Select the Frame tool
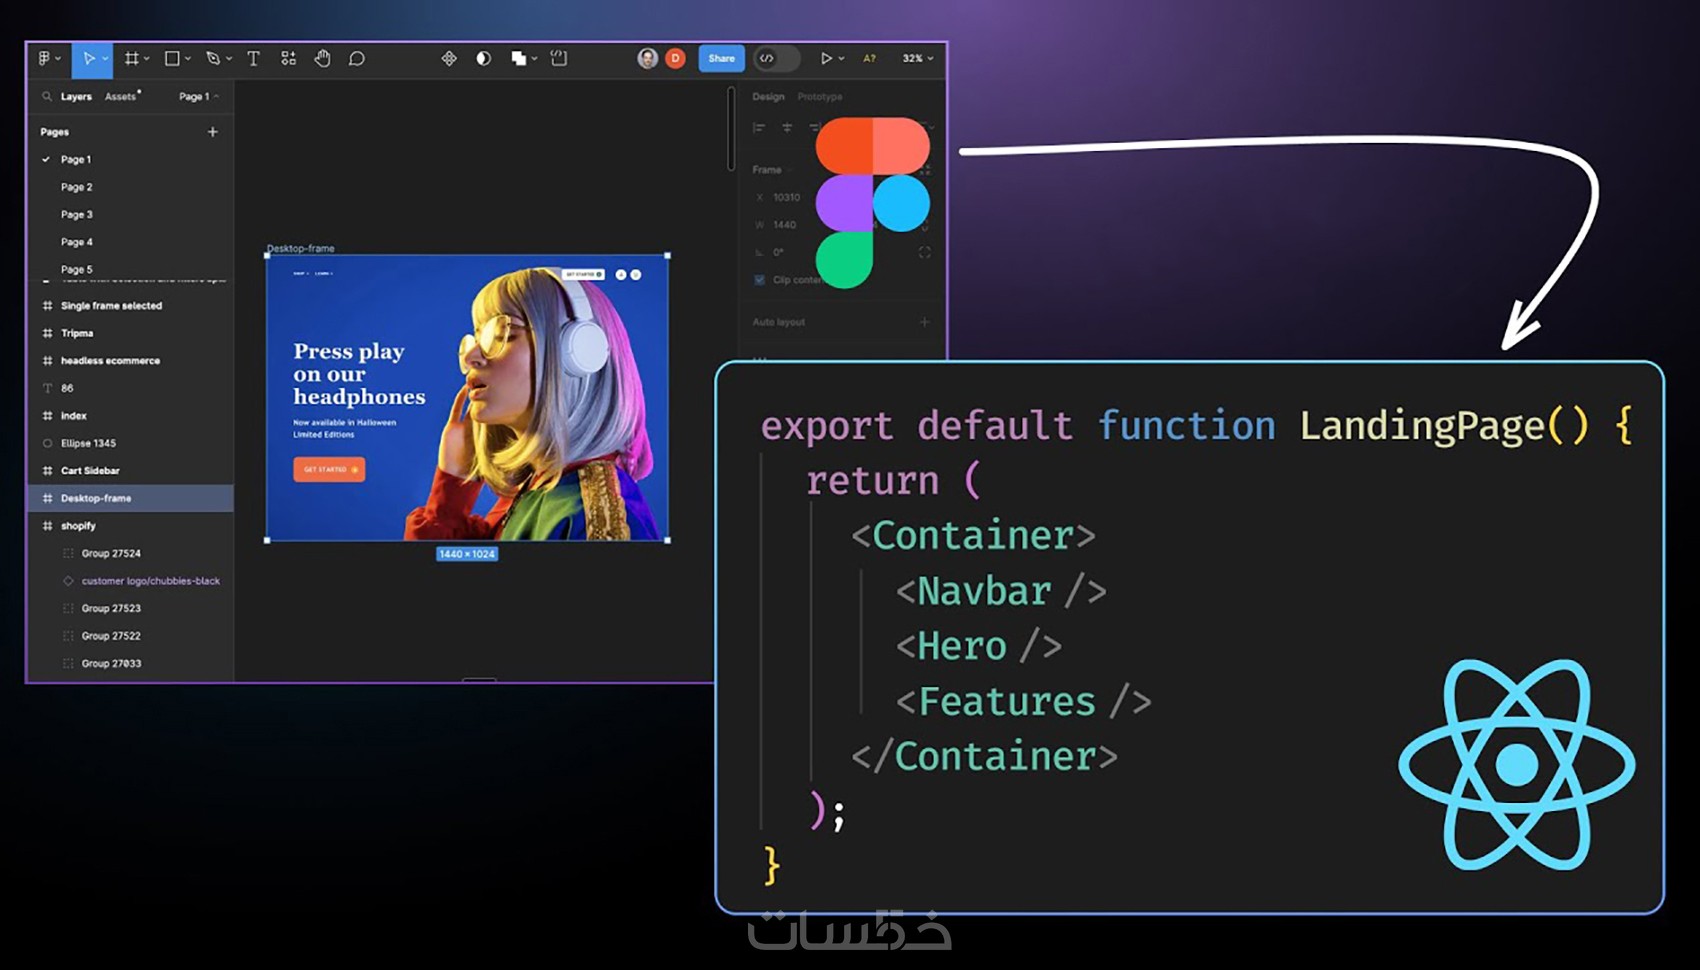This screenshot has width=1700, height=970. [x=131, y=59]
